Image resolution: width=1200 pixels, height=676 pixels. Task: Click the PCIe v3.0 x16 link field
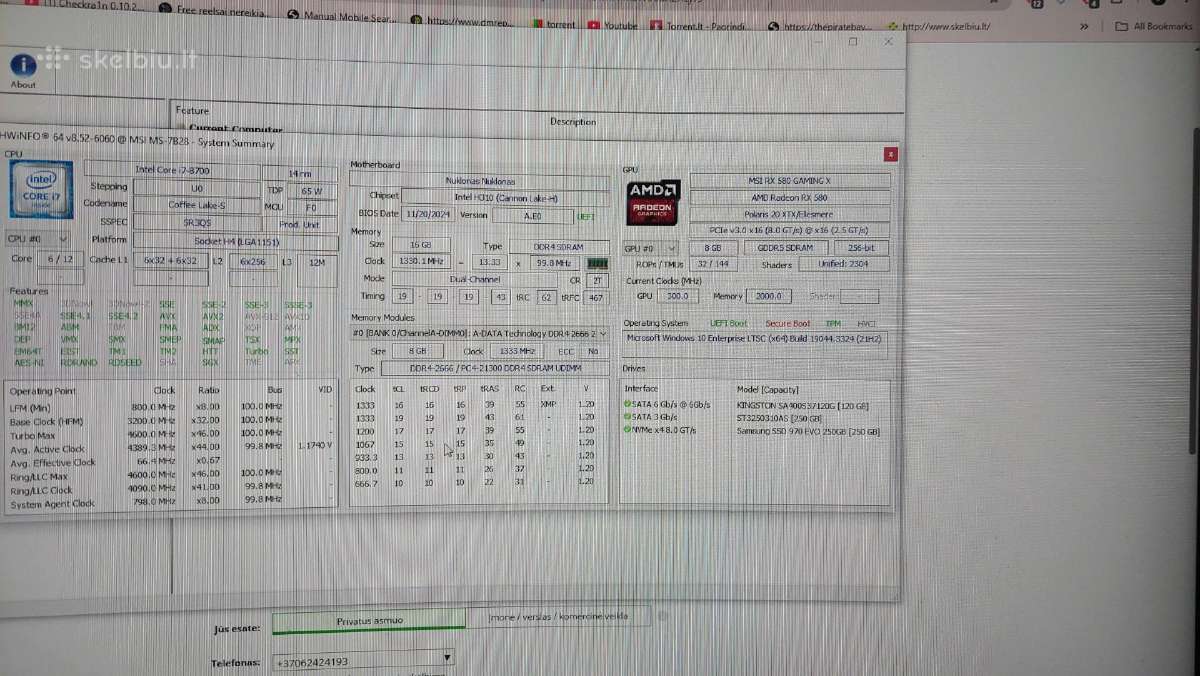tap(790, 230)
